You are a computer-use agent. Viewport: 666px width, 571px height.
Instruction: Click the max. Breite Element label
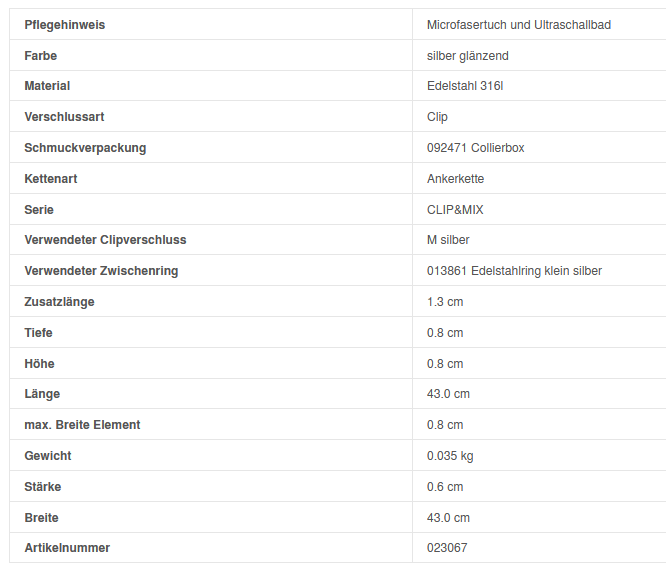point(82,425)
